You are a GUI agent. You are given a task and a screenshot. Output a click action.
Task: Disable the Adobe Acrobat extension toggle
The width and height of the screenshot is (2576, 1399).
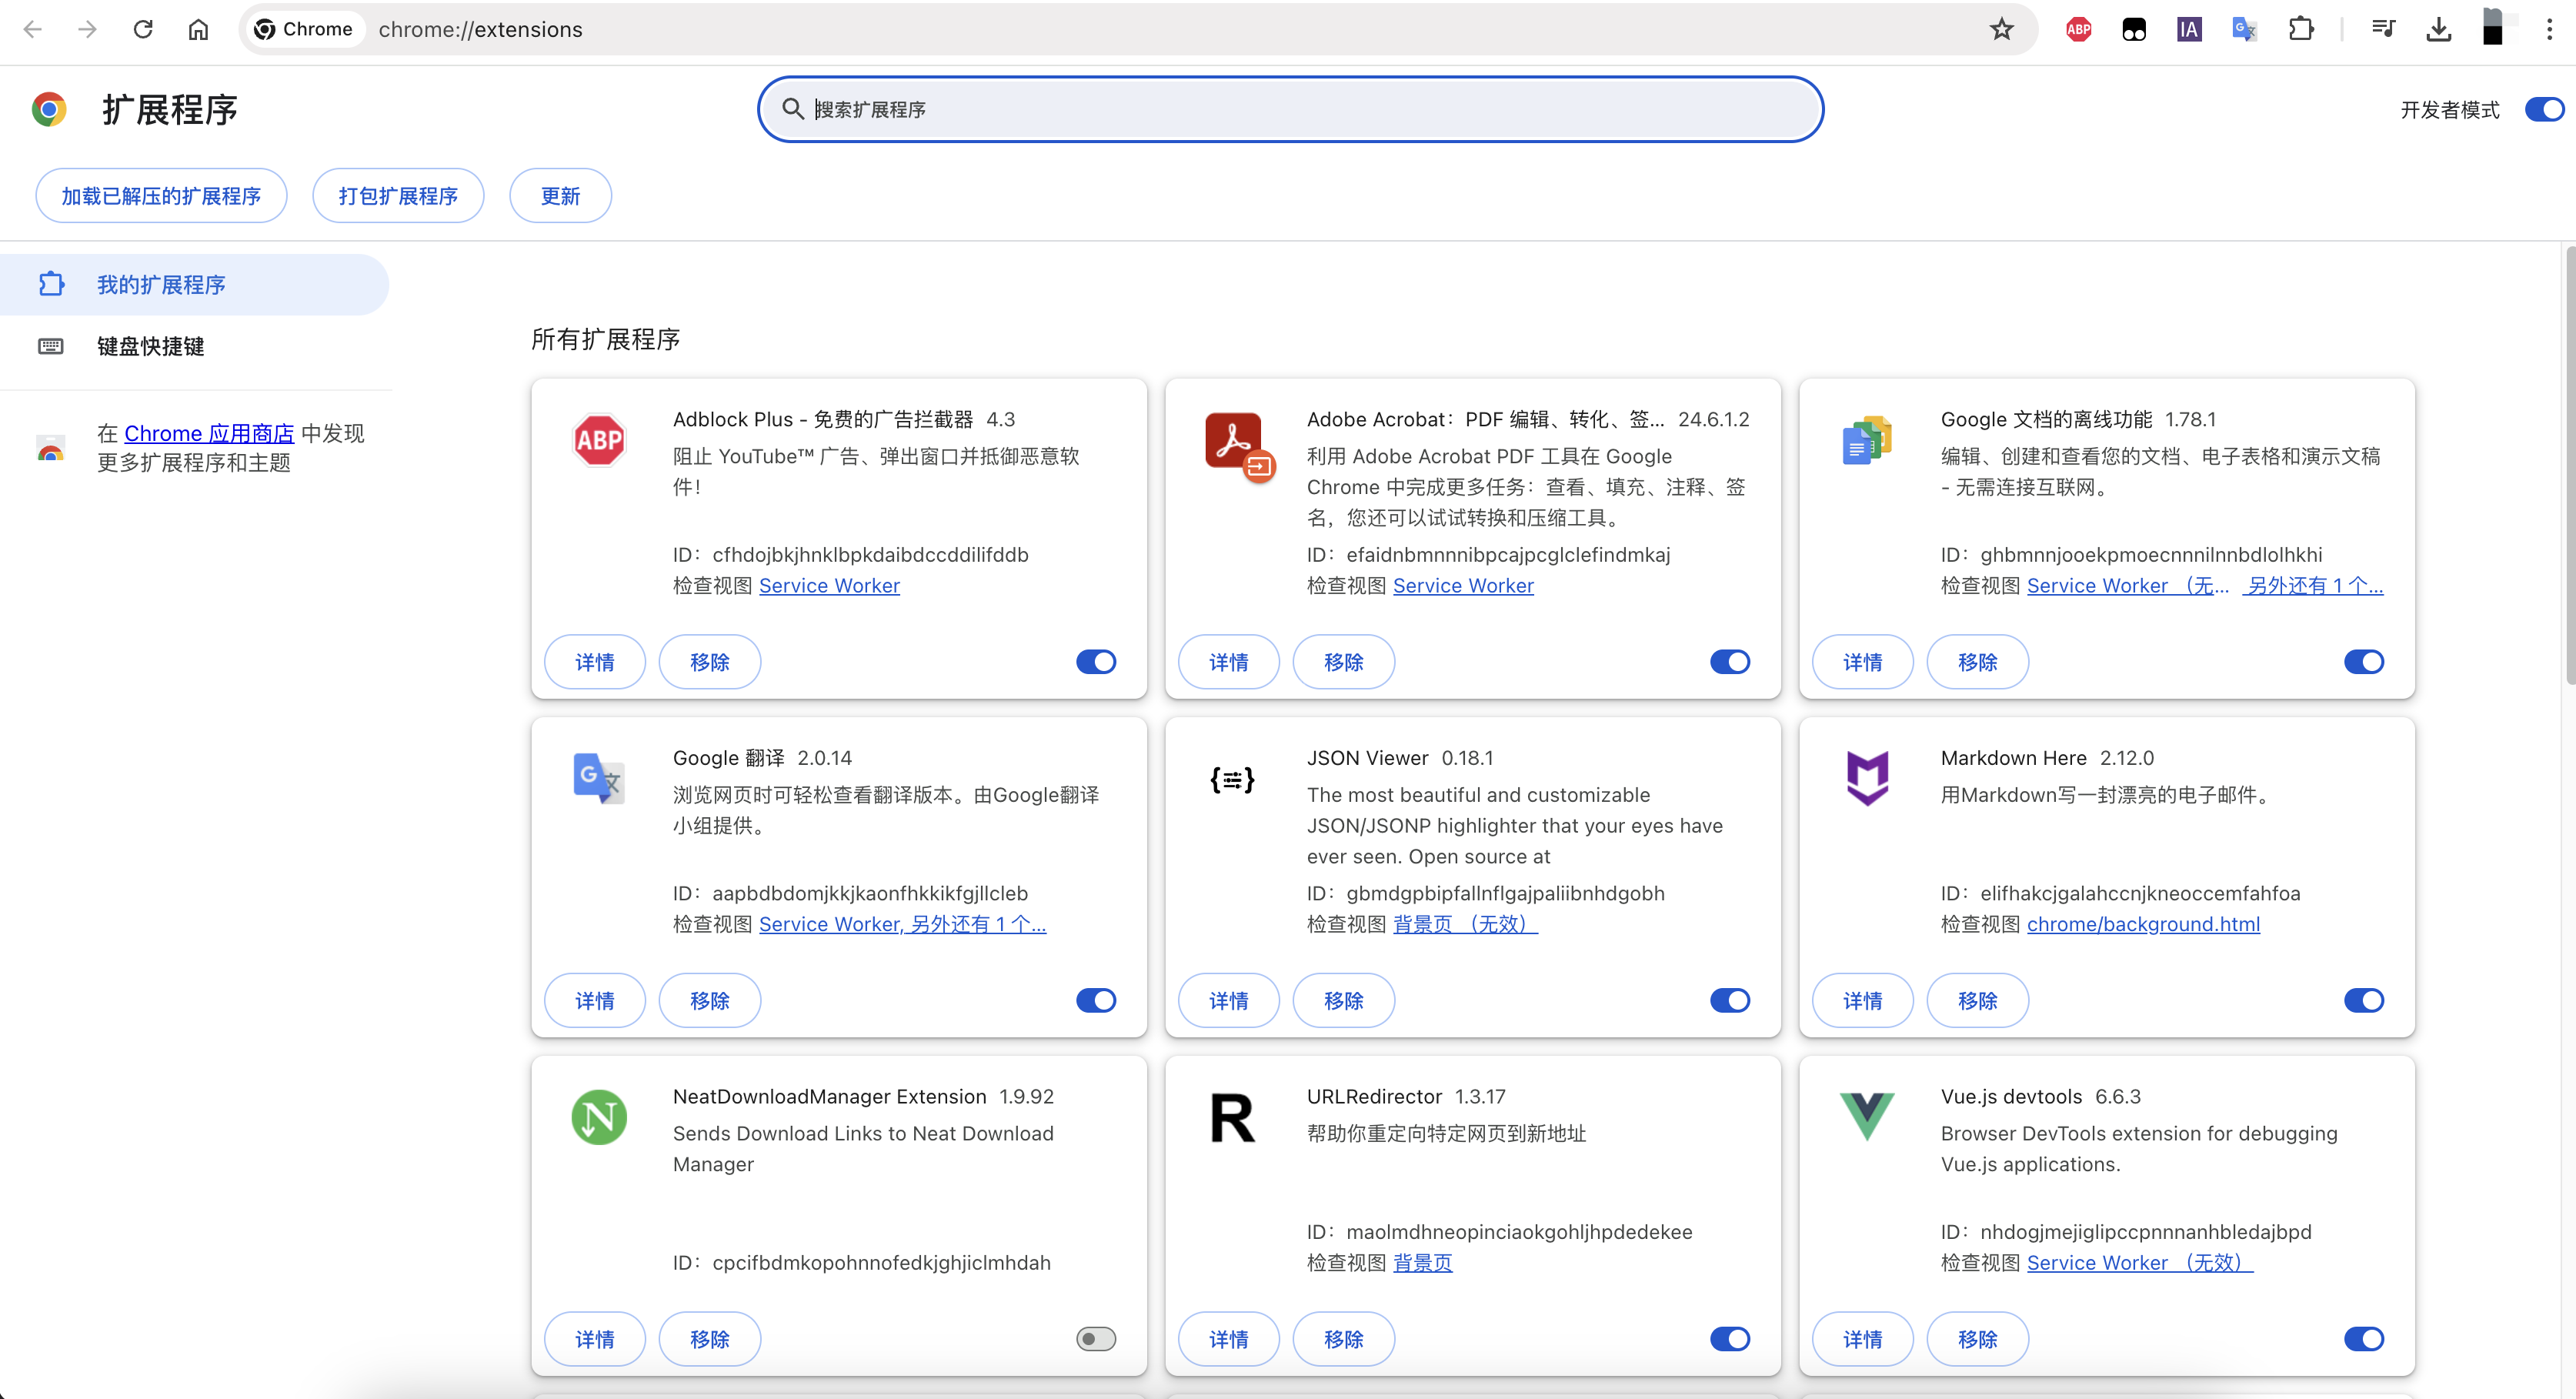1730,662
